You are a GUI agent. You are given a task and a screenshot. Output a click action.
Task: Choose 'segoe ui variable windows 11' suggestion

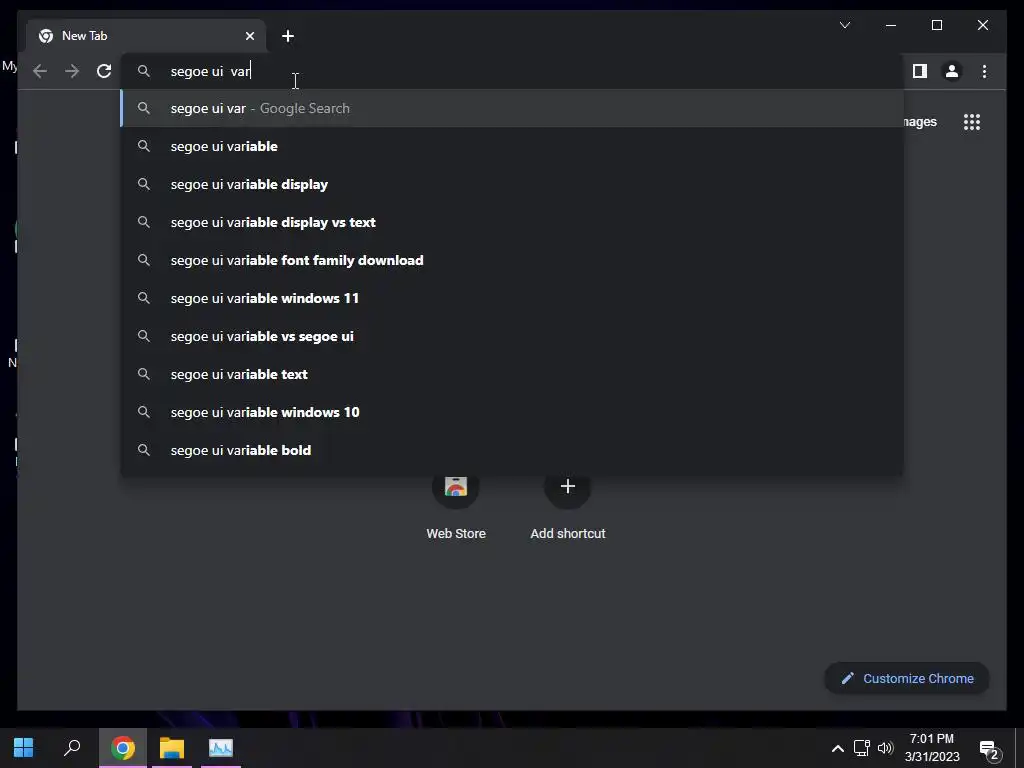512,298
